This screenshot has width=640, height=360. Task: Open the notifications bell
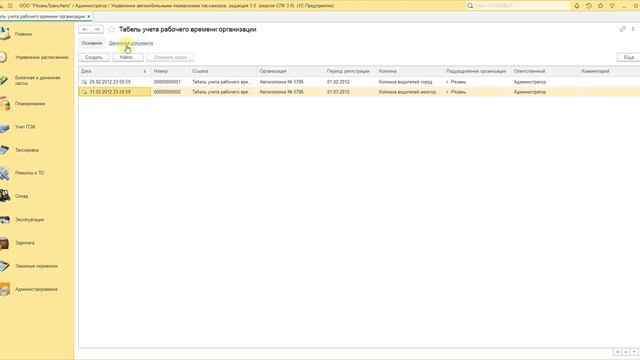coord(577,6)
